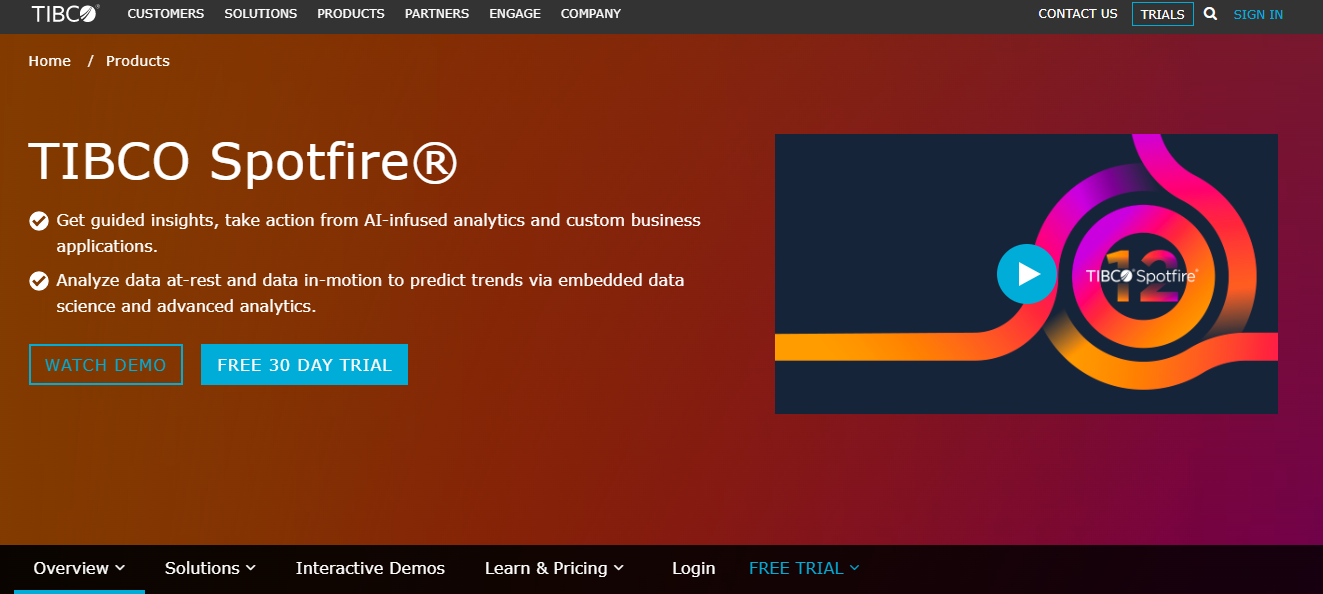
Task: Play the Spotfire 12 video
Action: click(1026, 274)
